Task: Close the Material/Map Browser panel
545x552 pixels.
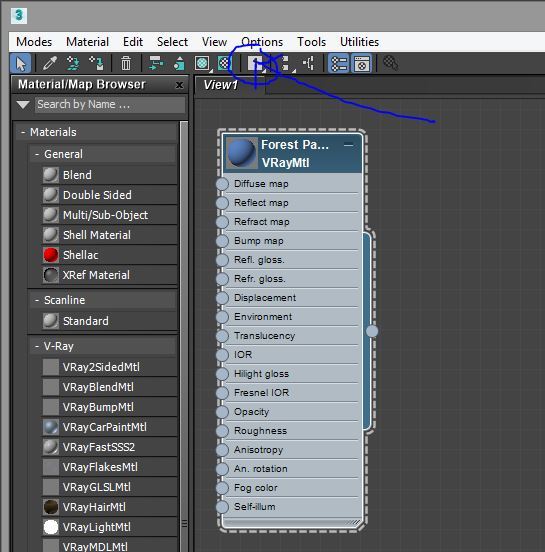Action: click(179, 85)
